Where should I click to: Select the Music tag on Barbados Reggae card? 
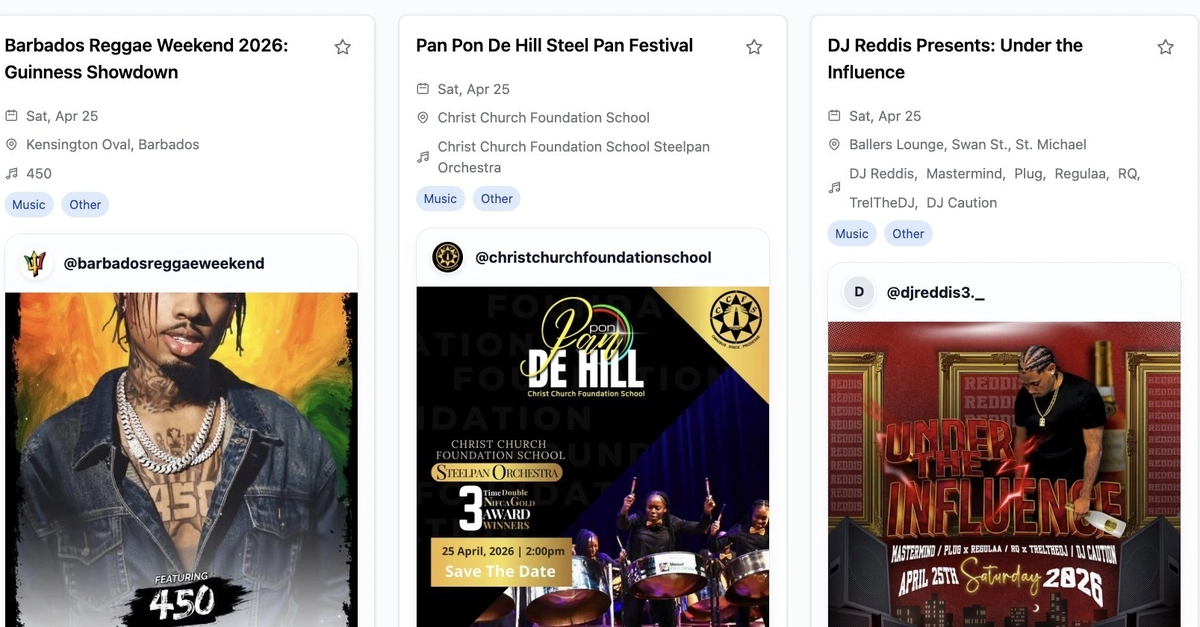(29, 205)
